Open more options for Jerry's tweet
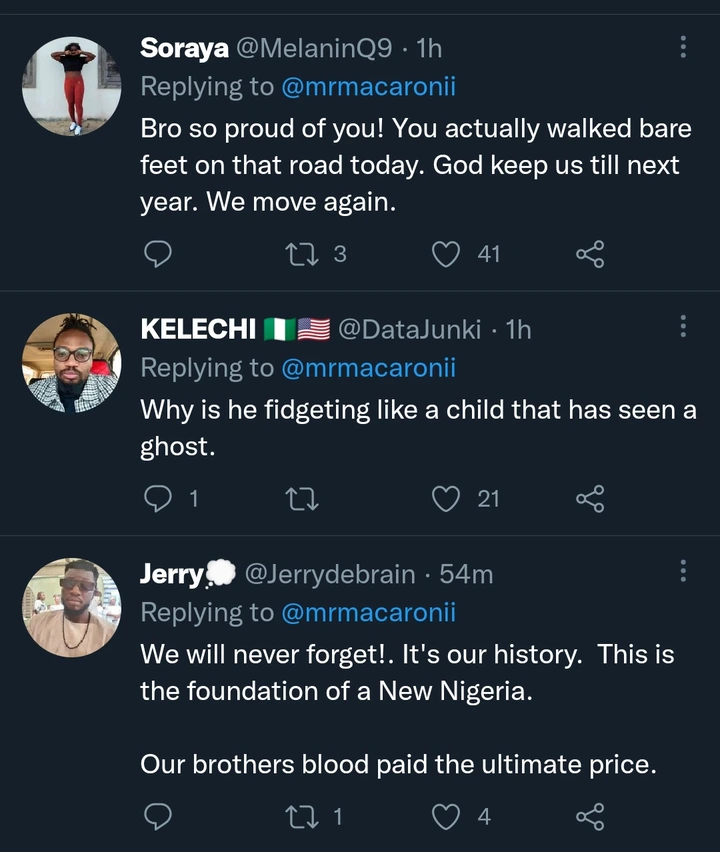The image size is (720, 852). tap(683, 571)
